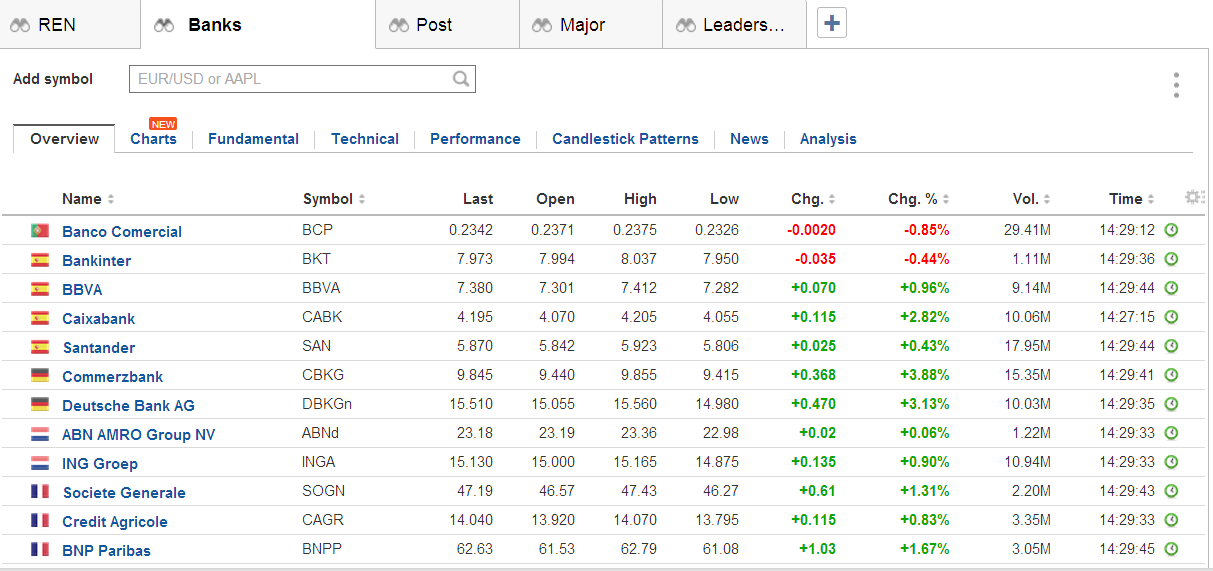Open the Technical tab
This screenshot has width=1213, height=571.
point(365,139)
